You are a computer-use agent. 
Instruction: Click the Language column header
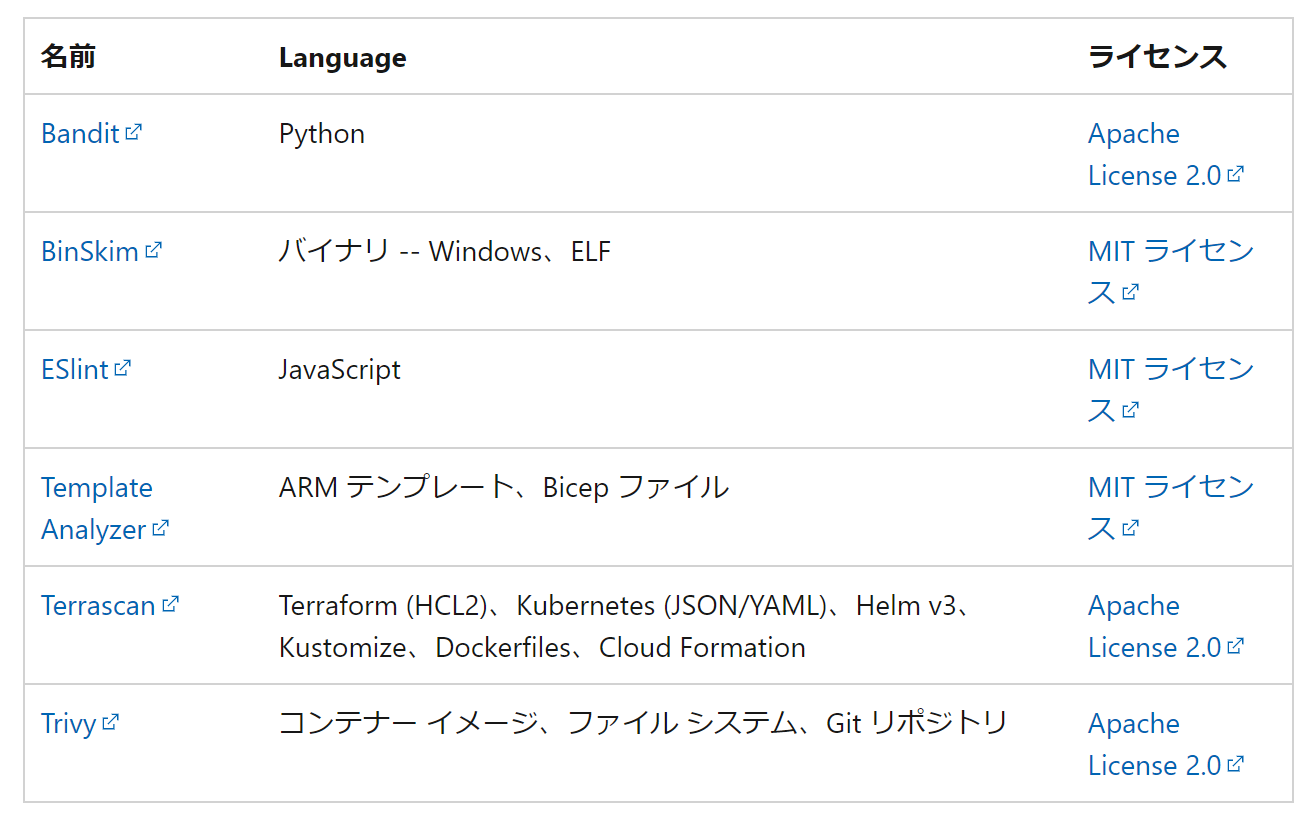[342, 57]
